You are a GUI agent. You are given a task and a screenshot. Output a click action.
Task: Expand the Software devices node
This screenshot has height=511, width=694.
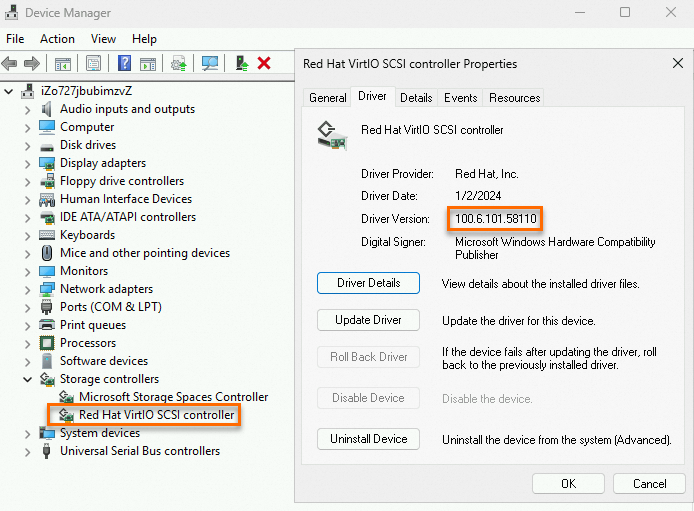click(27, 362)
